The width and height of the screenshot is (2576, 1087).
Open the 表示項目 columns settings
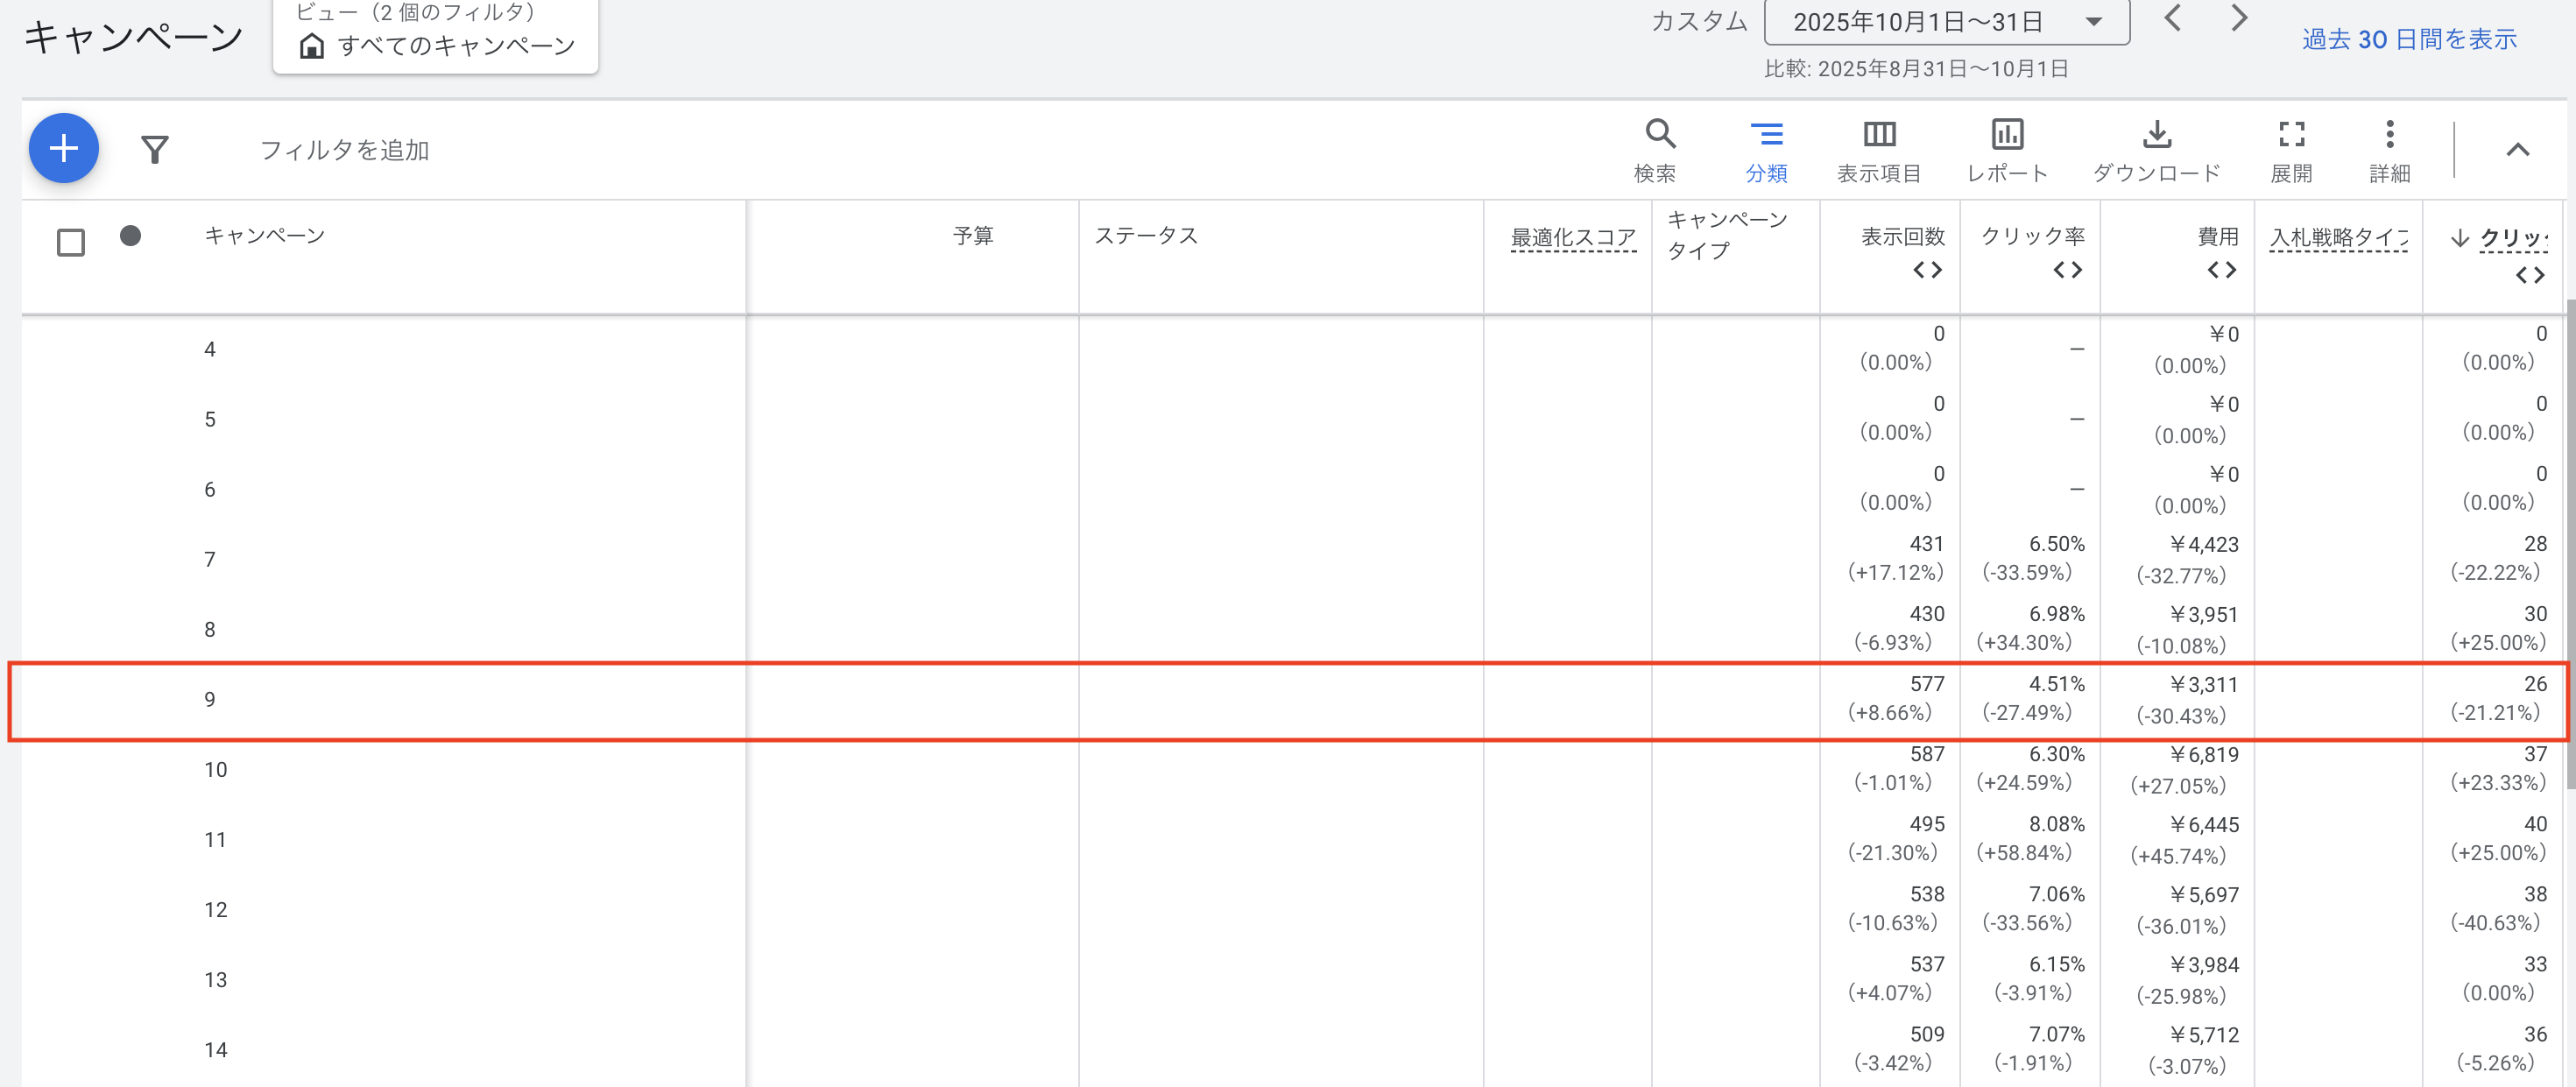point(1878,149)
